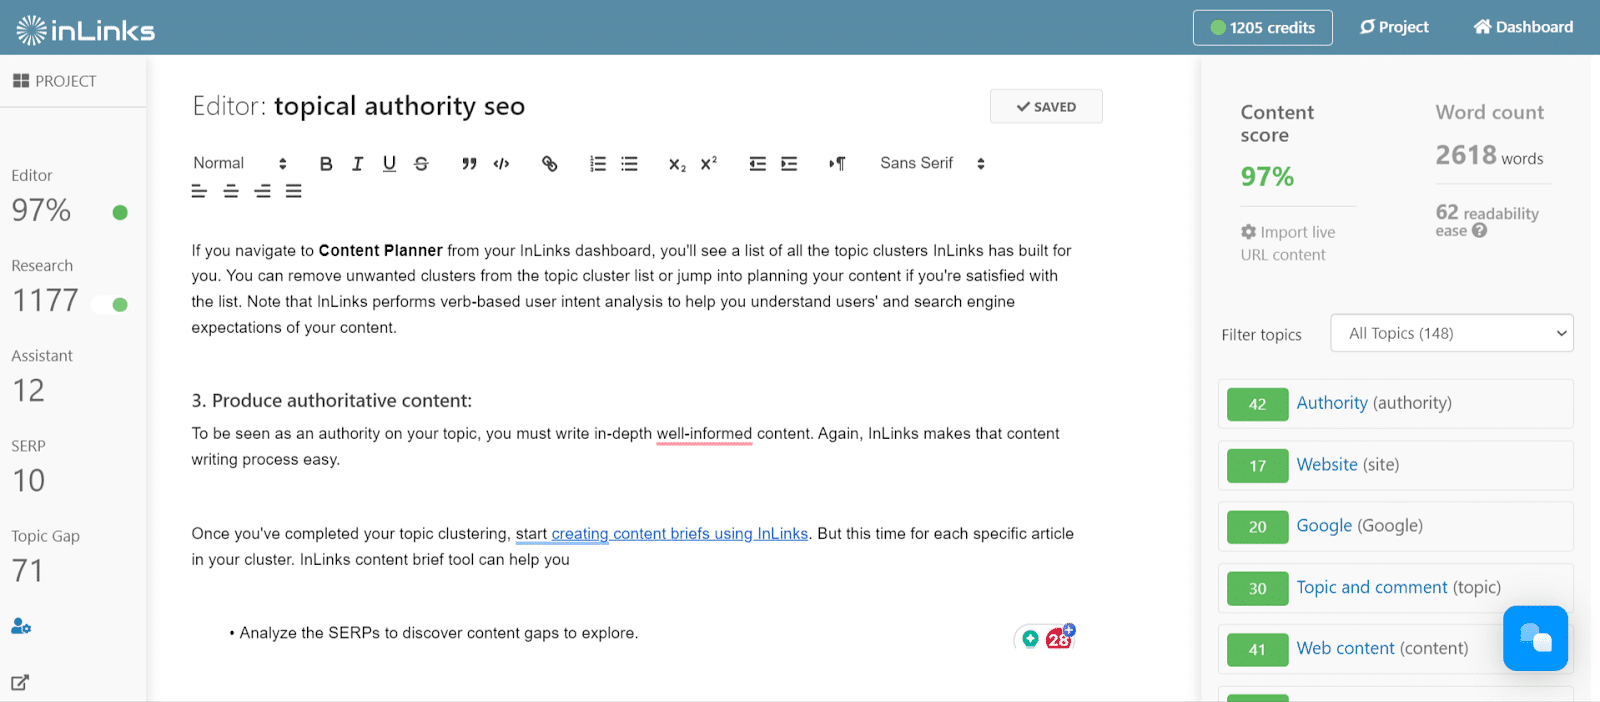Click the SAVED button
The height and width of the screenshot is (702, 1600).
(1046, 107)
